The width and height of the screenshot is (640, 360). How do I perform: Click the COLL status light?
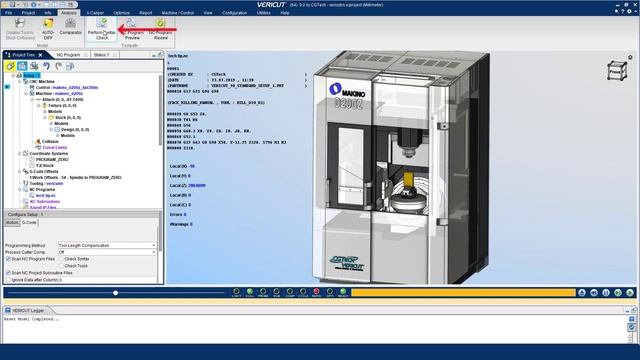point(250,292)
